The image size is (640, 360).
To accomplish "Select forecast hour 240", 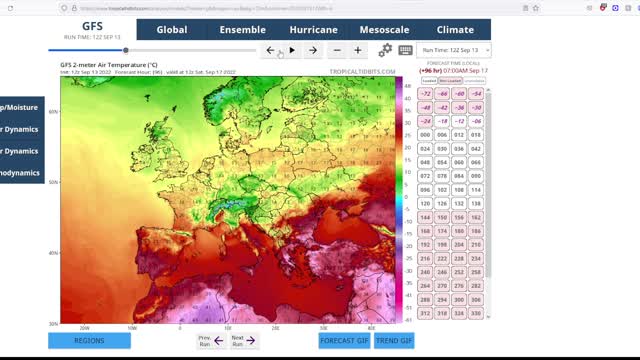I will pyautogui.click(x=425, y=272).
